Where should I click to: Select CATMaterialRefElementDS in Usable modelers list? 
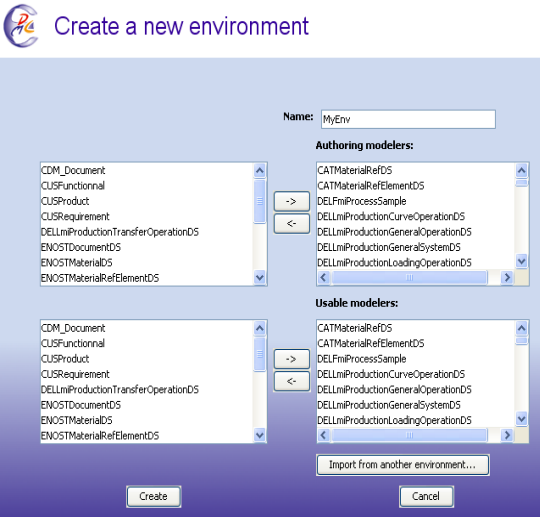point(371,343)
